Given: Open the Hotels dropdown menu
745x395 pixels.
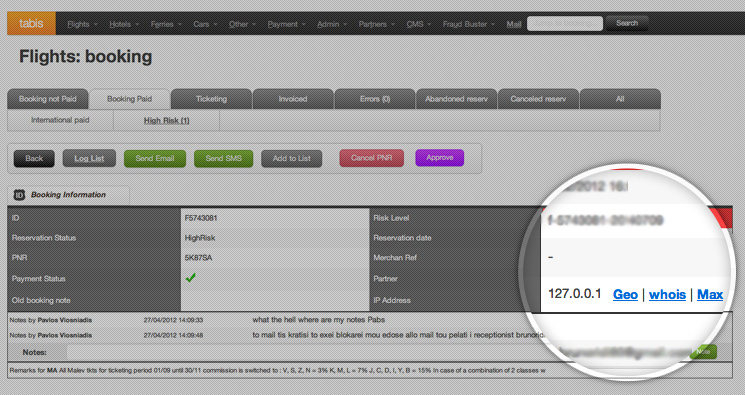Looking at the screenshot, I should 124,24.
